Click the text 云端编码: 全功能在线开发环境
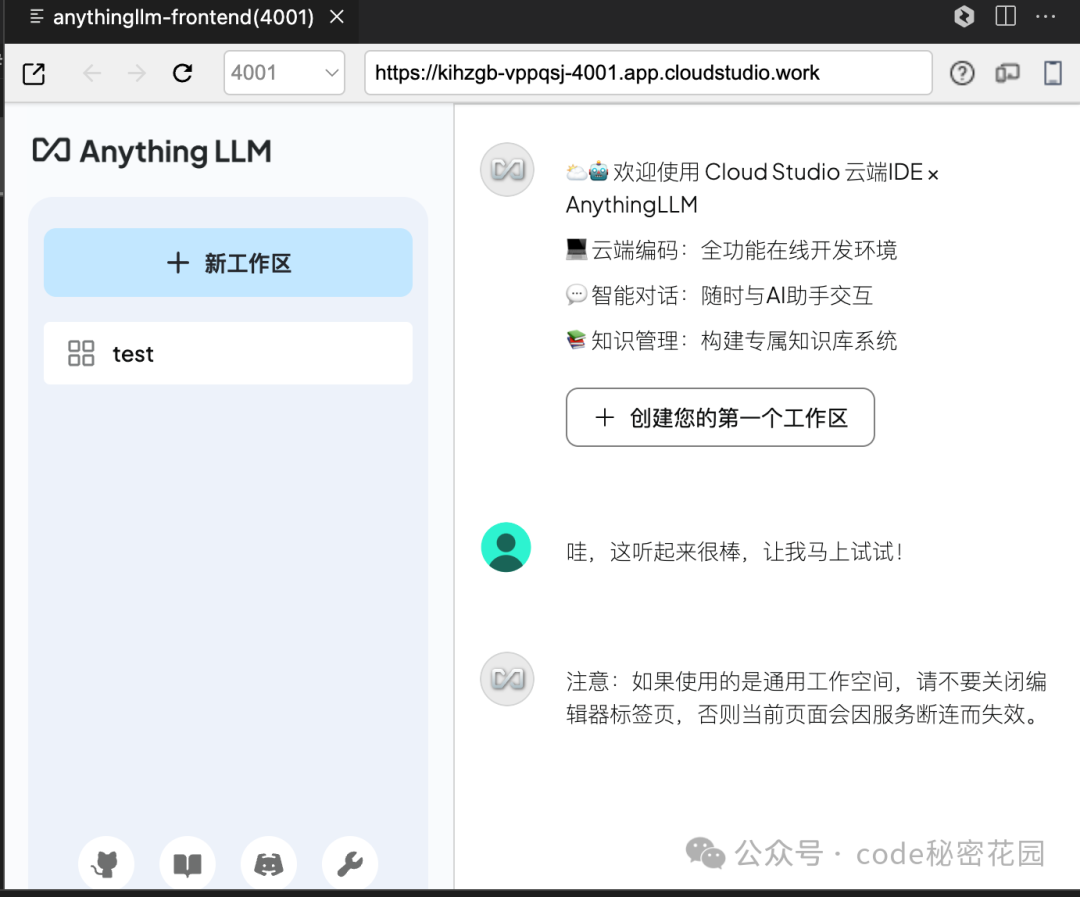 pos(731,250)
